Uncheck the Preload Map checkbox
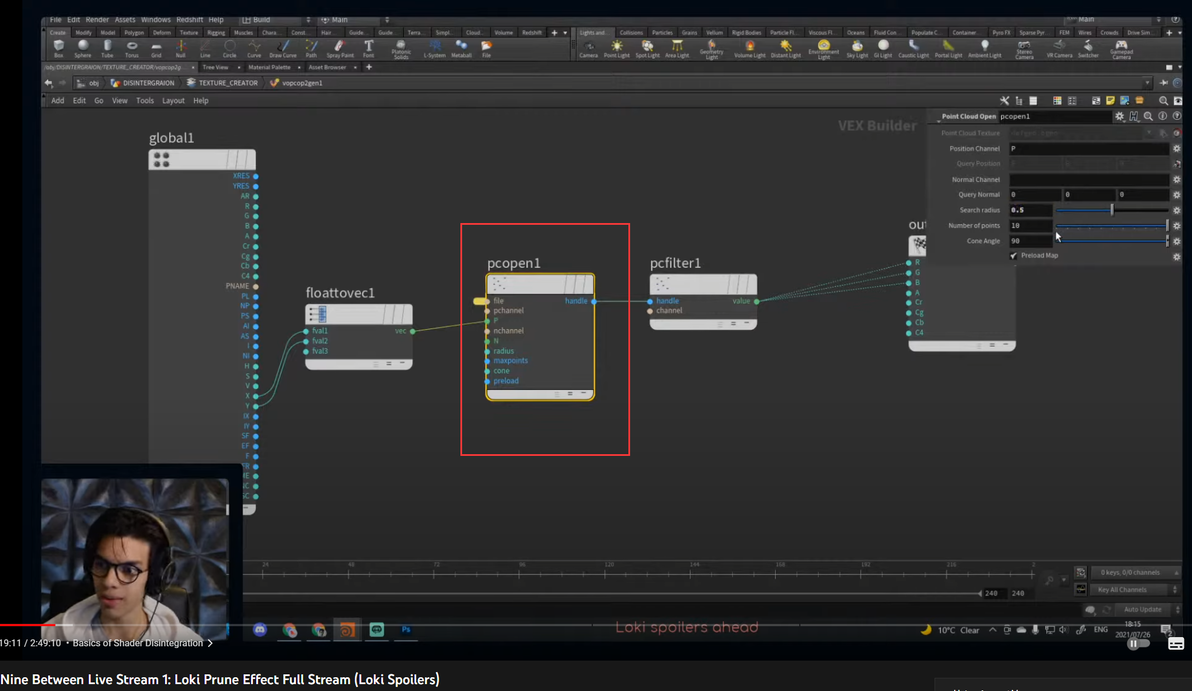This screenshot has width=1192, height=691. click(1013, 256)
